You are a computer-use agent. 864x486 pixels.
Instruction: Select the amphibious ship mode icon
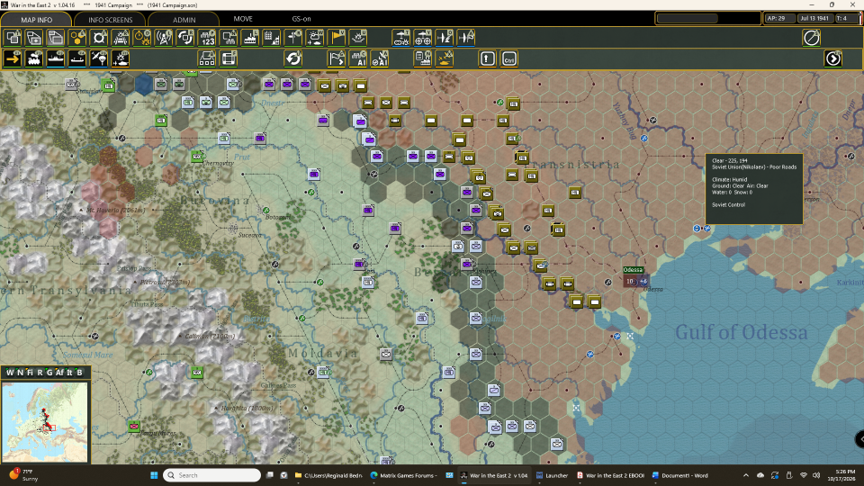point(77,58)
